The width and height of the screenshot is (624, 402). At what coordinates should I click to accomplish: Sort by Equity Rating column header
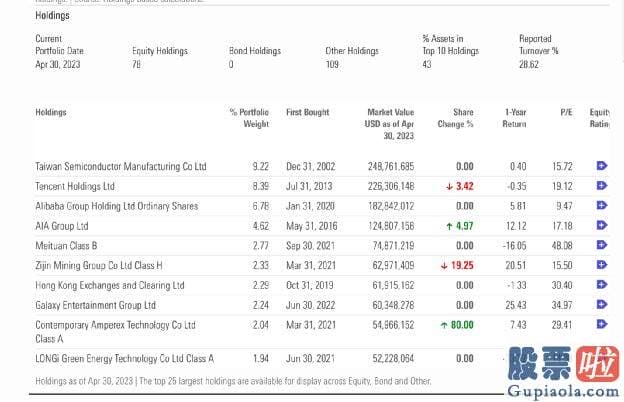(599, 118)
